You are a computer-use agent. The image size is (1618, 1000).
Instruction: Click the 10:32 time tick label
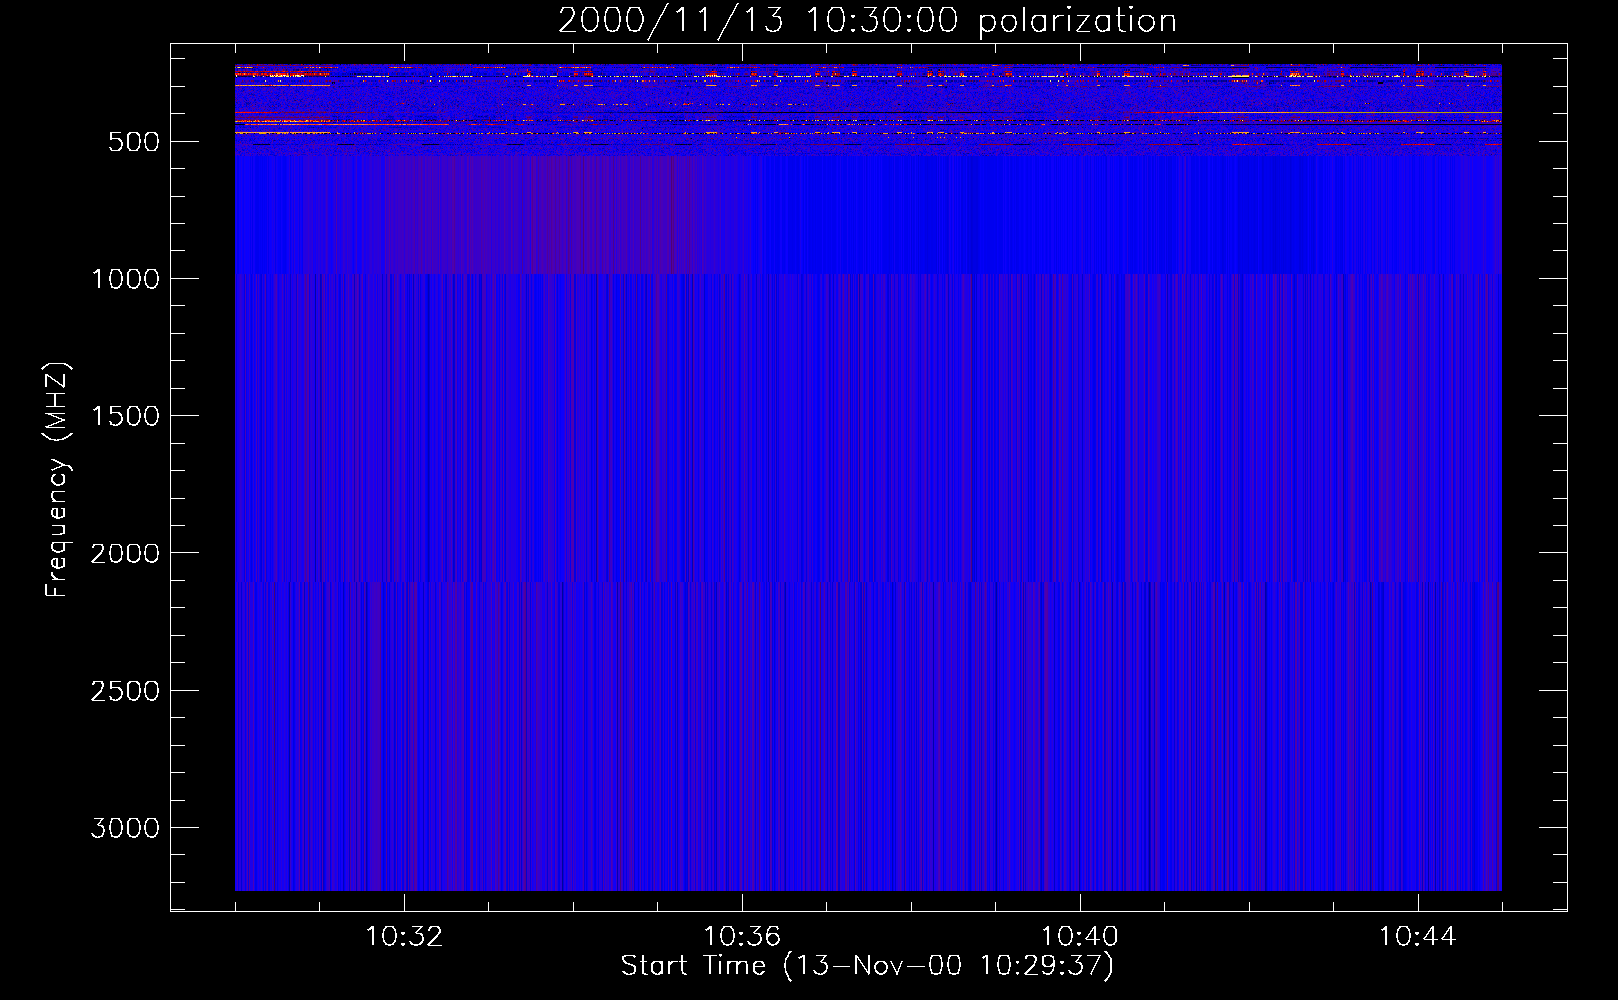pyautogui.click(x=404, y=937)
